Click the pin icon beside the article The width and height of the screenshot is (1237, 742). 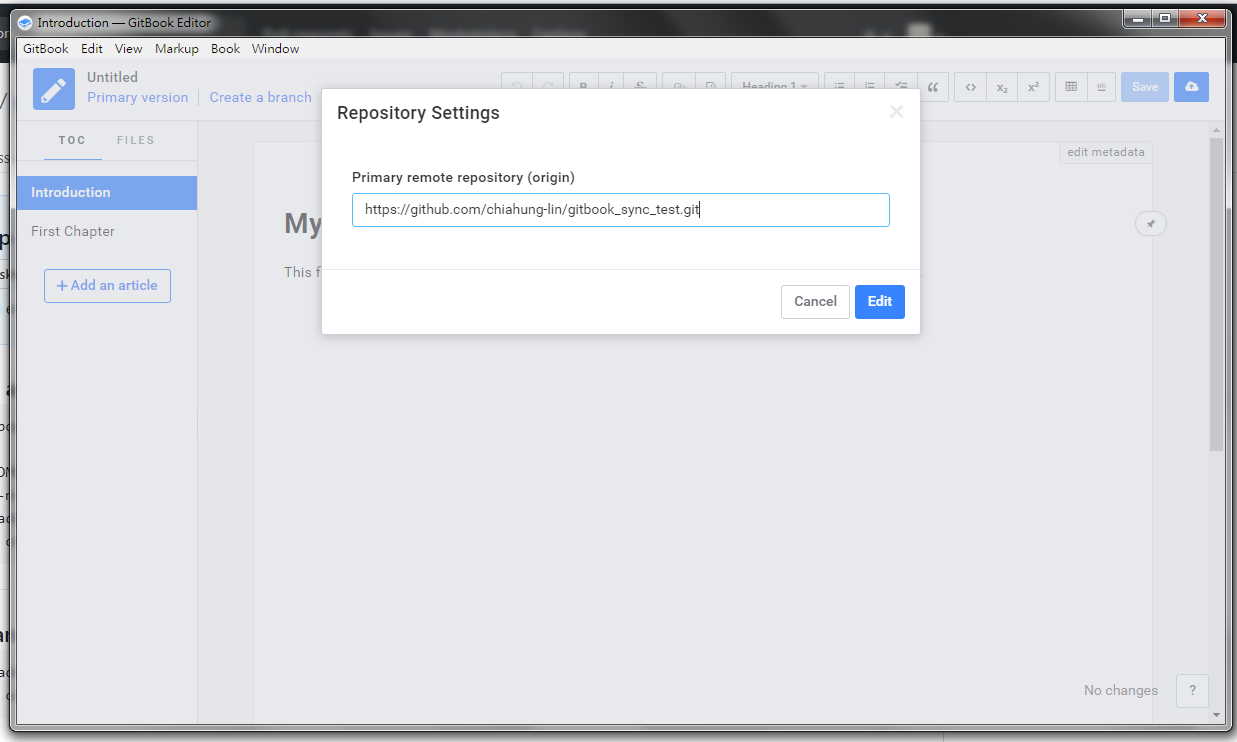(1150, 224)
